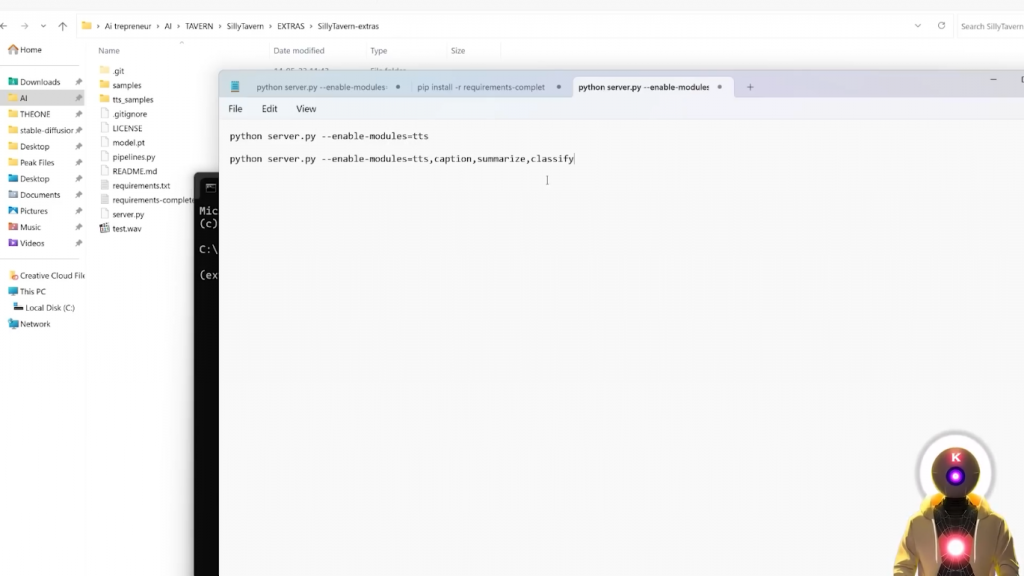Open the View menu in Notepad
This screenshot has width=1024, height=576.
coord(306,109)
